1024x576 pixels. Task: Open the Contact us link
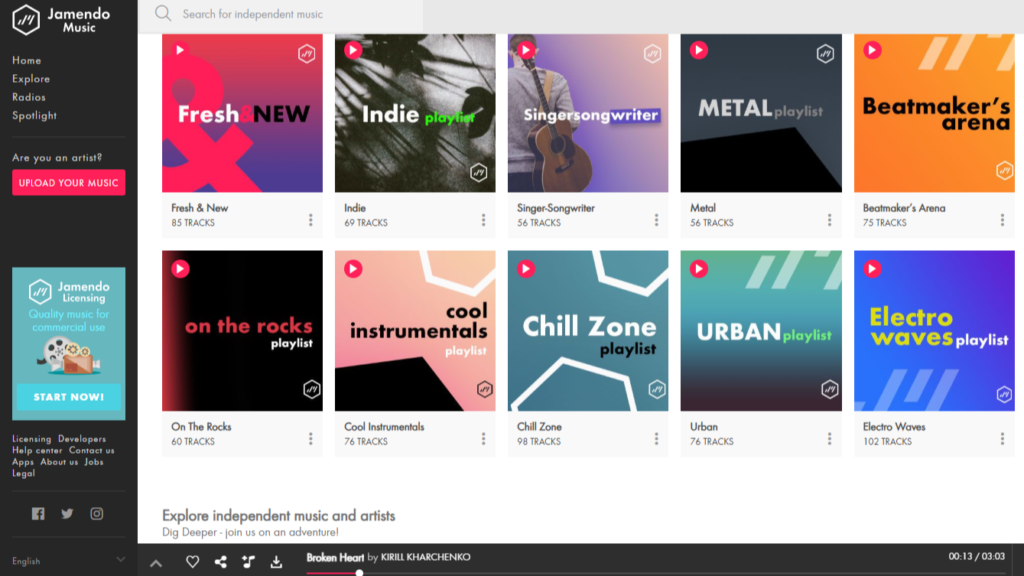(x=91, y=450)
